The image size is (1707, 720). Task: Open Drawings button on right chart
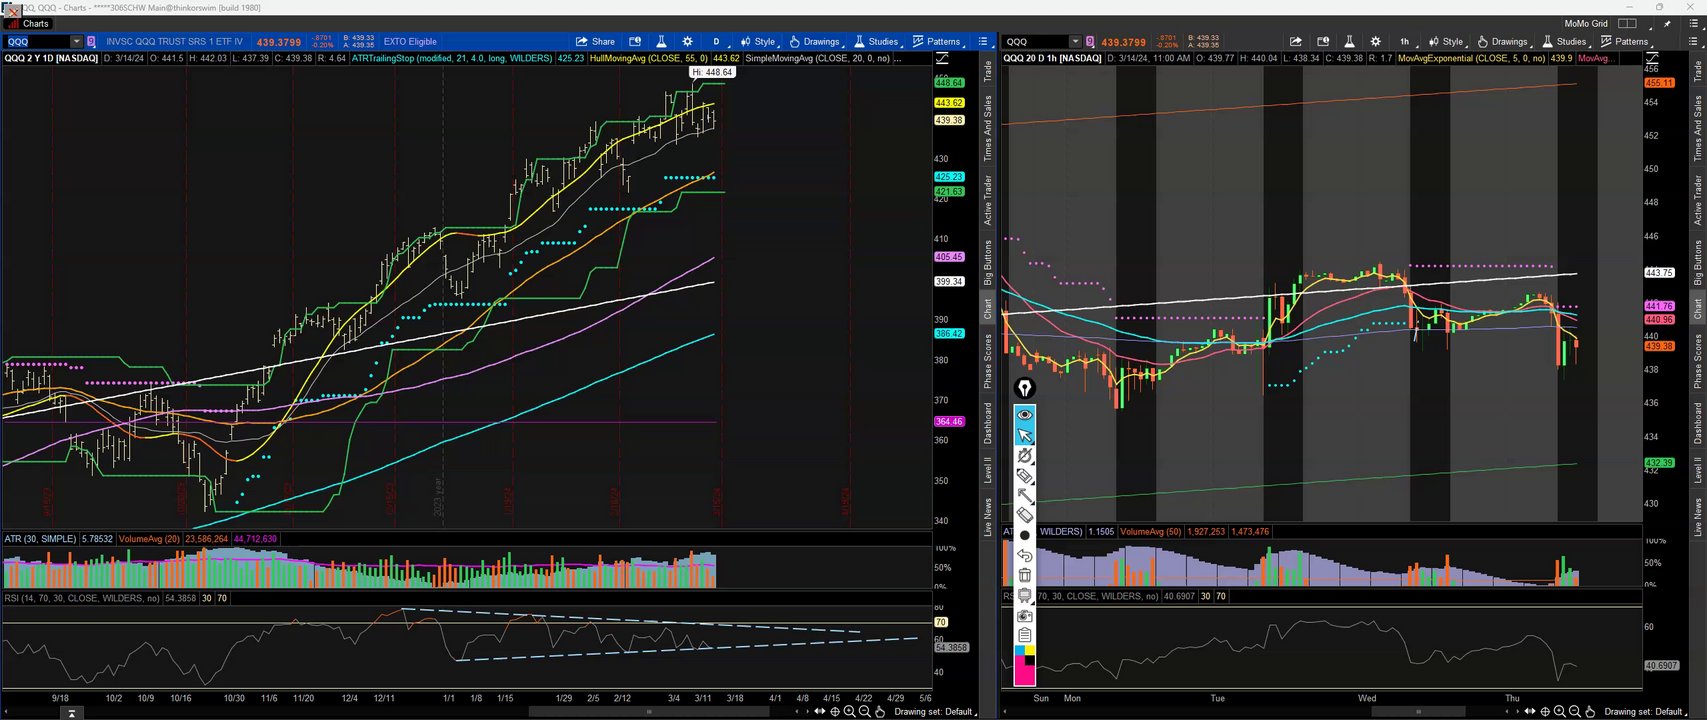point(1503,42)
